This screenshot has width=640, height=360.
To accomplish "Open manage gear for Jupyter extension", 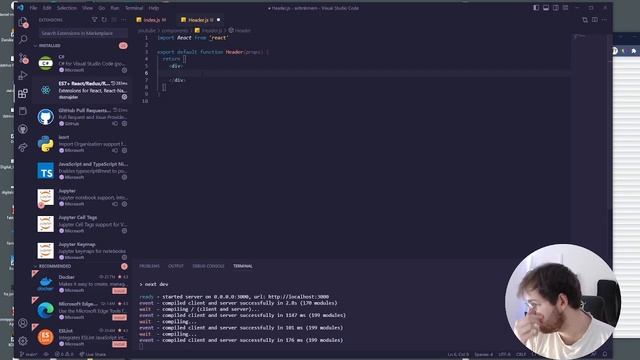I will 124,204.
